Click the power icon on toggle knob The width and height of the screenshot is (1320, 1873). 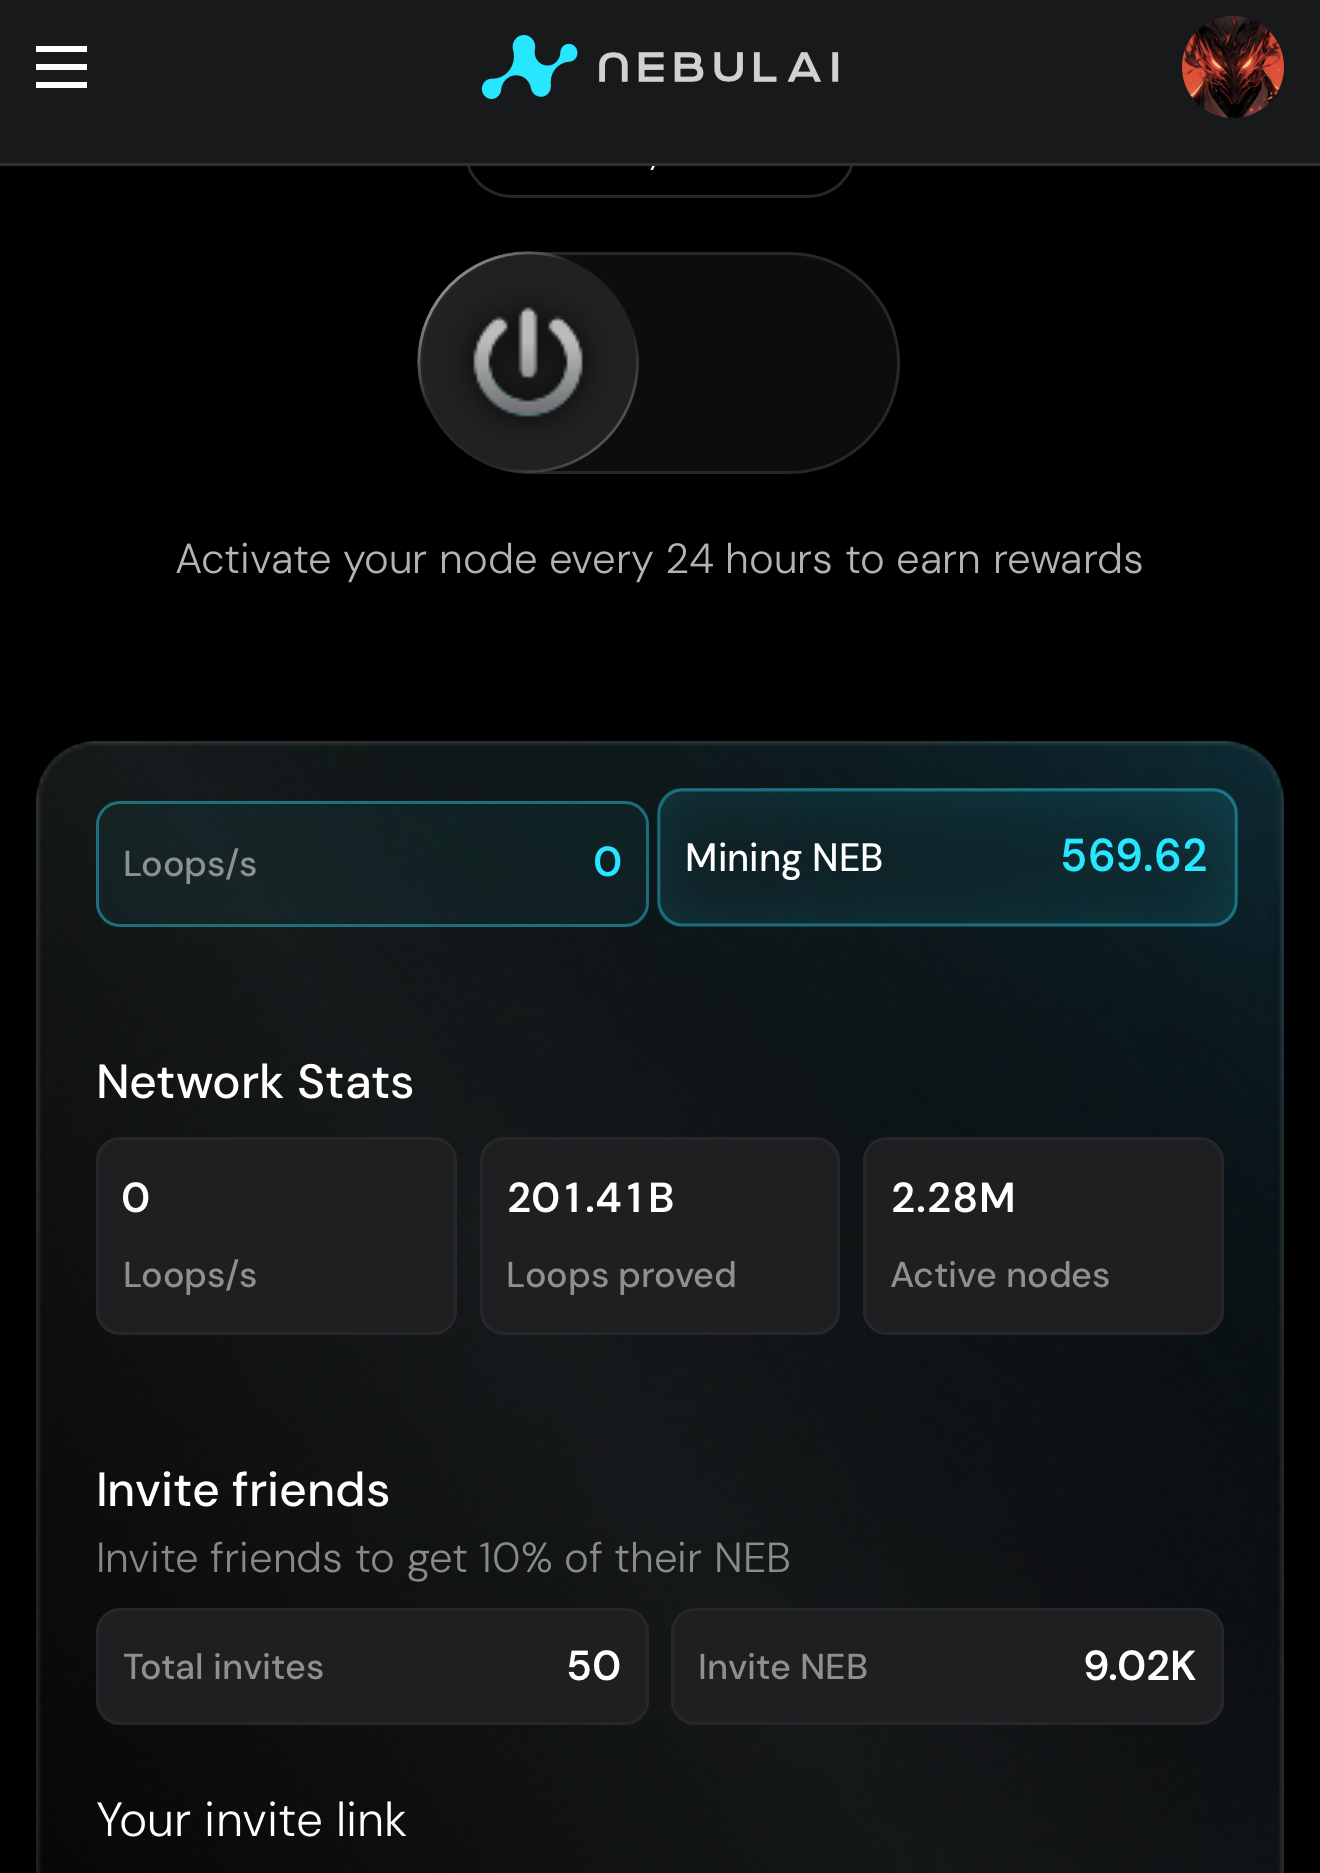coord(528,362)
